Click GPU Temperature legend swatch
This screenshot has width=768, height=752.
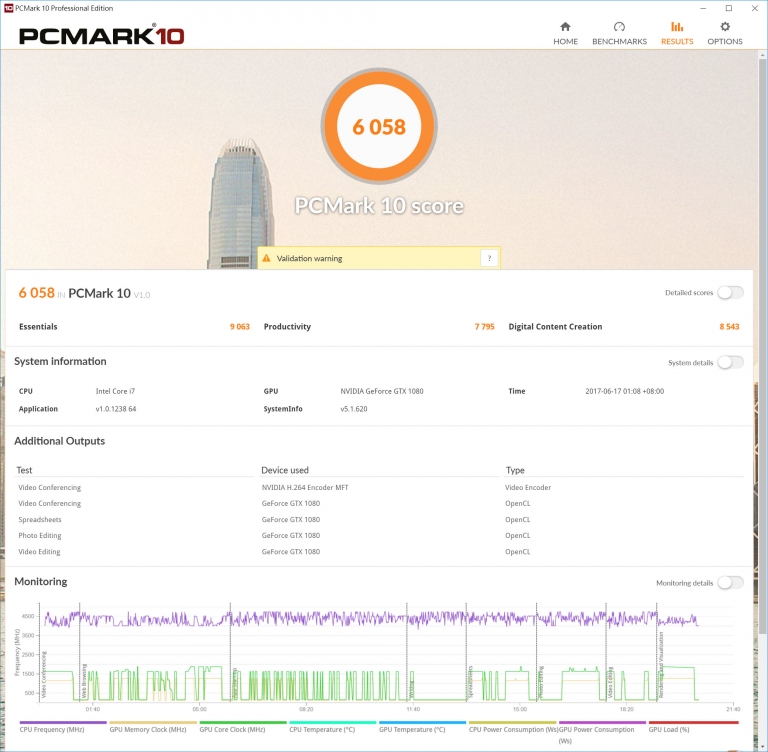pyautogui.click(x=422, y=722)
